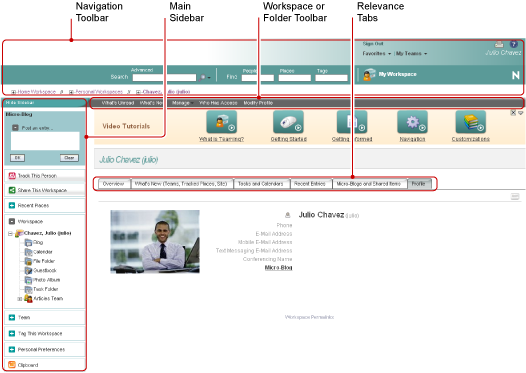The height and width of the screenshot is (373, 526).
Task: Click the Micro-Blog profile link
Action: tap(278, 268)
